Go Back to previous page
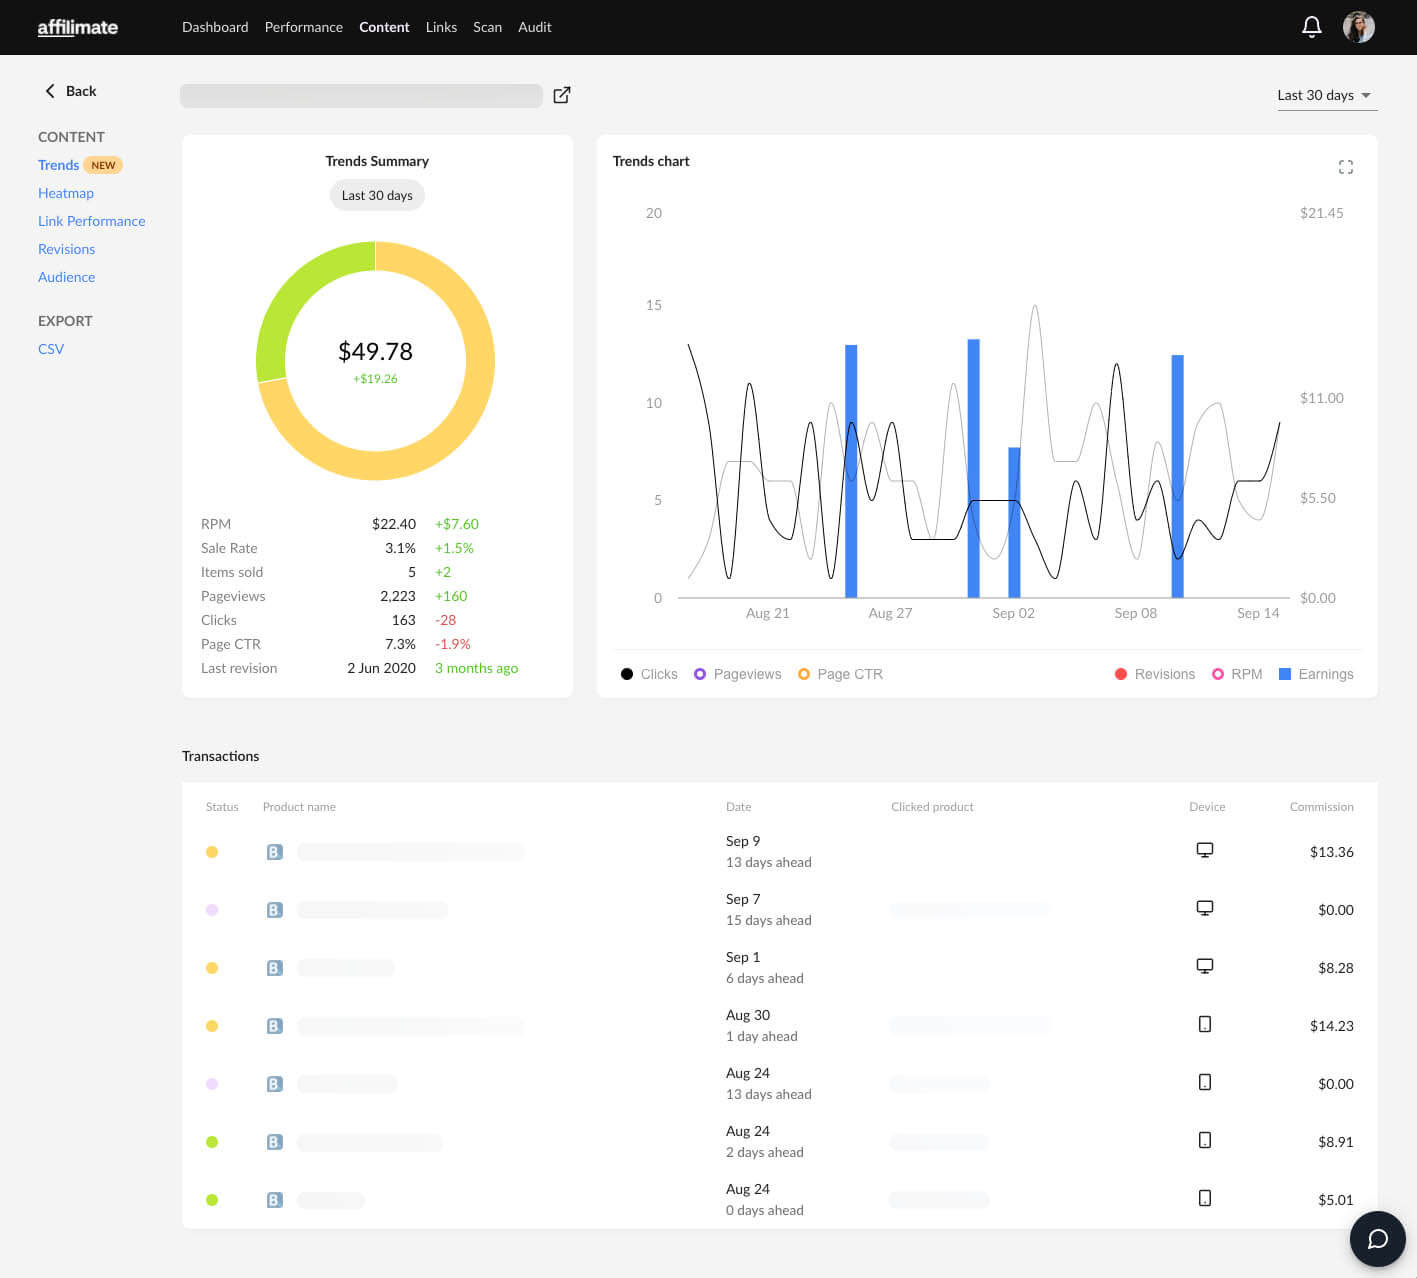The width and height of the screenshot is (1417, 1278). (70, 91)
